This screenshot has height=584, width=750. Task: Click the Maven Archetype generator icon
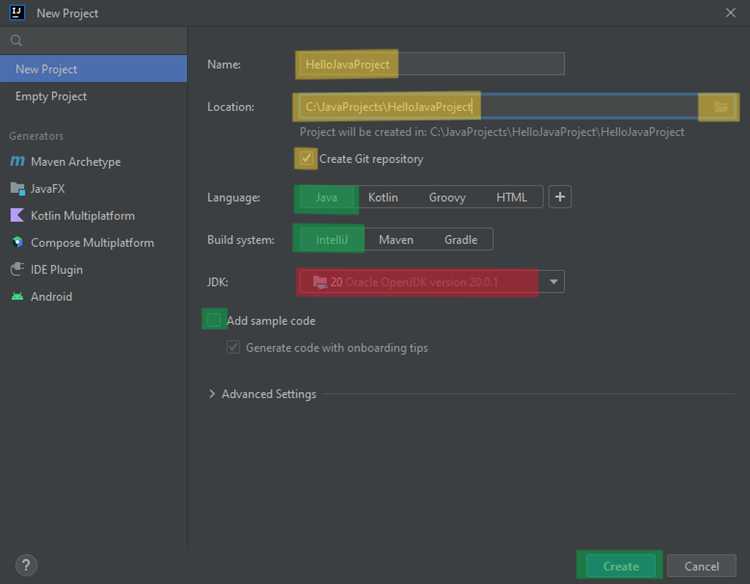17,162
